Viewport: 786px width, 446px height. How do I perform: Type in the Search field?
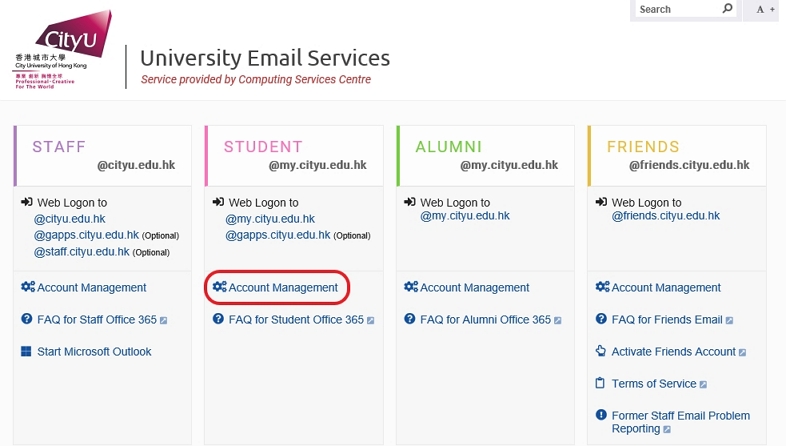(676, 9)
